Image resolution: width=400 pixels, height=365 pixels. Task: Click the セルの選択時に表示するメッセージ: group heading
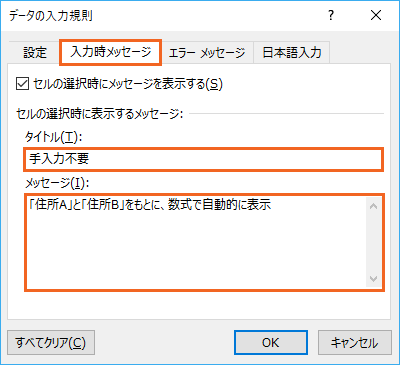pyautogui.click(x=99, y=114)
